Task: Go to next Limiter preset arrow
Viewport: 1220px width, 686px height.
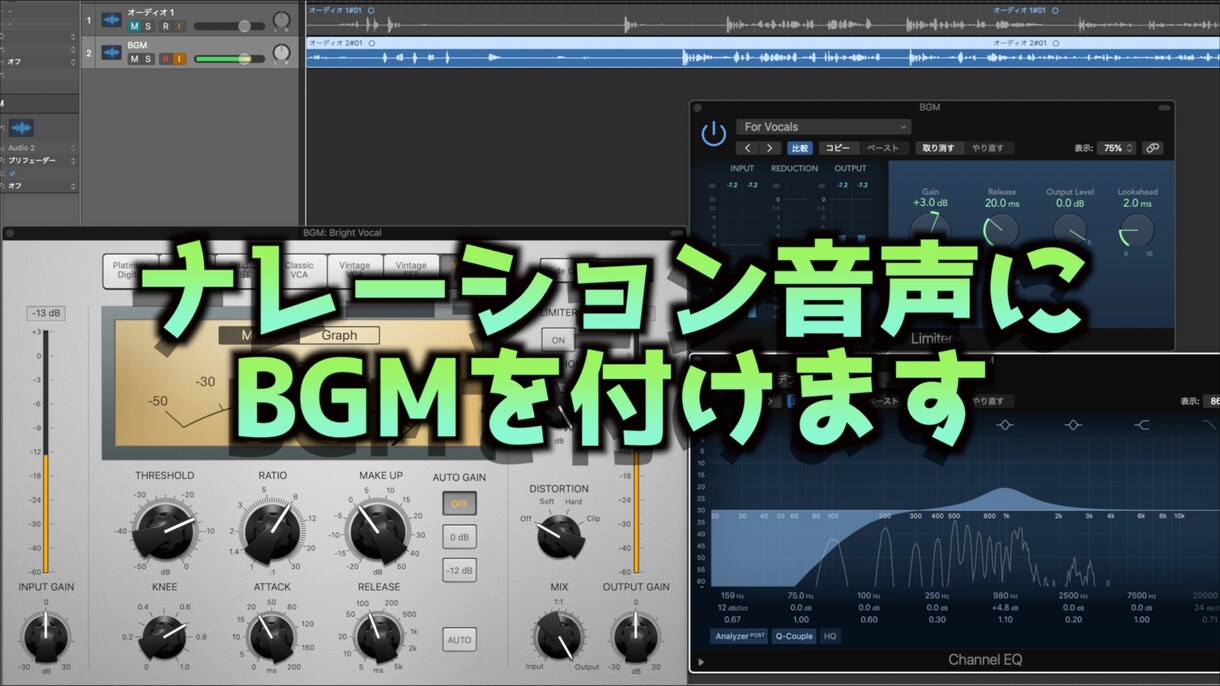Action: [x=769, y=148]
